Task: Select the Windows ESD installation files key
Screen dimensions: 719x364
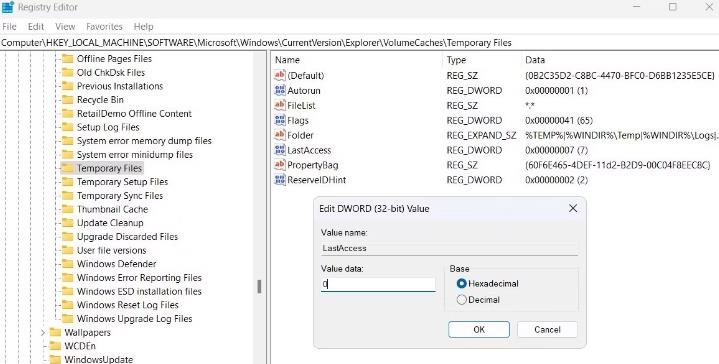Action: pos(139,292)
